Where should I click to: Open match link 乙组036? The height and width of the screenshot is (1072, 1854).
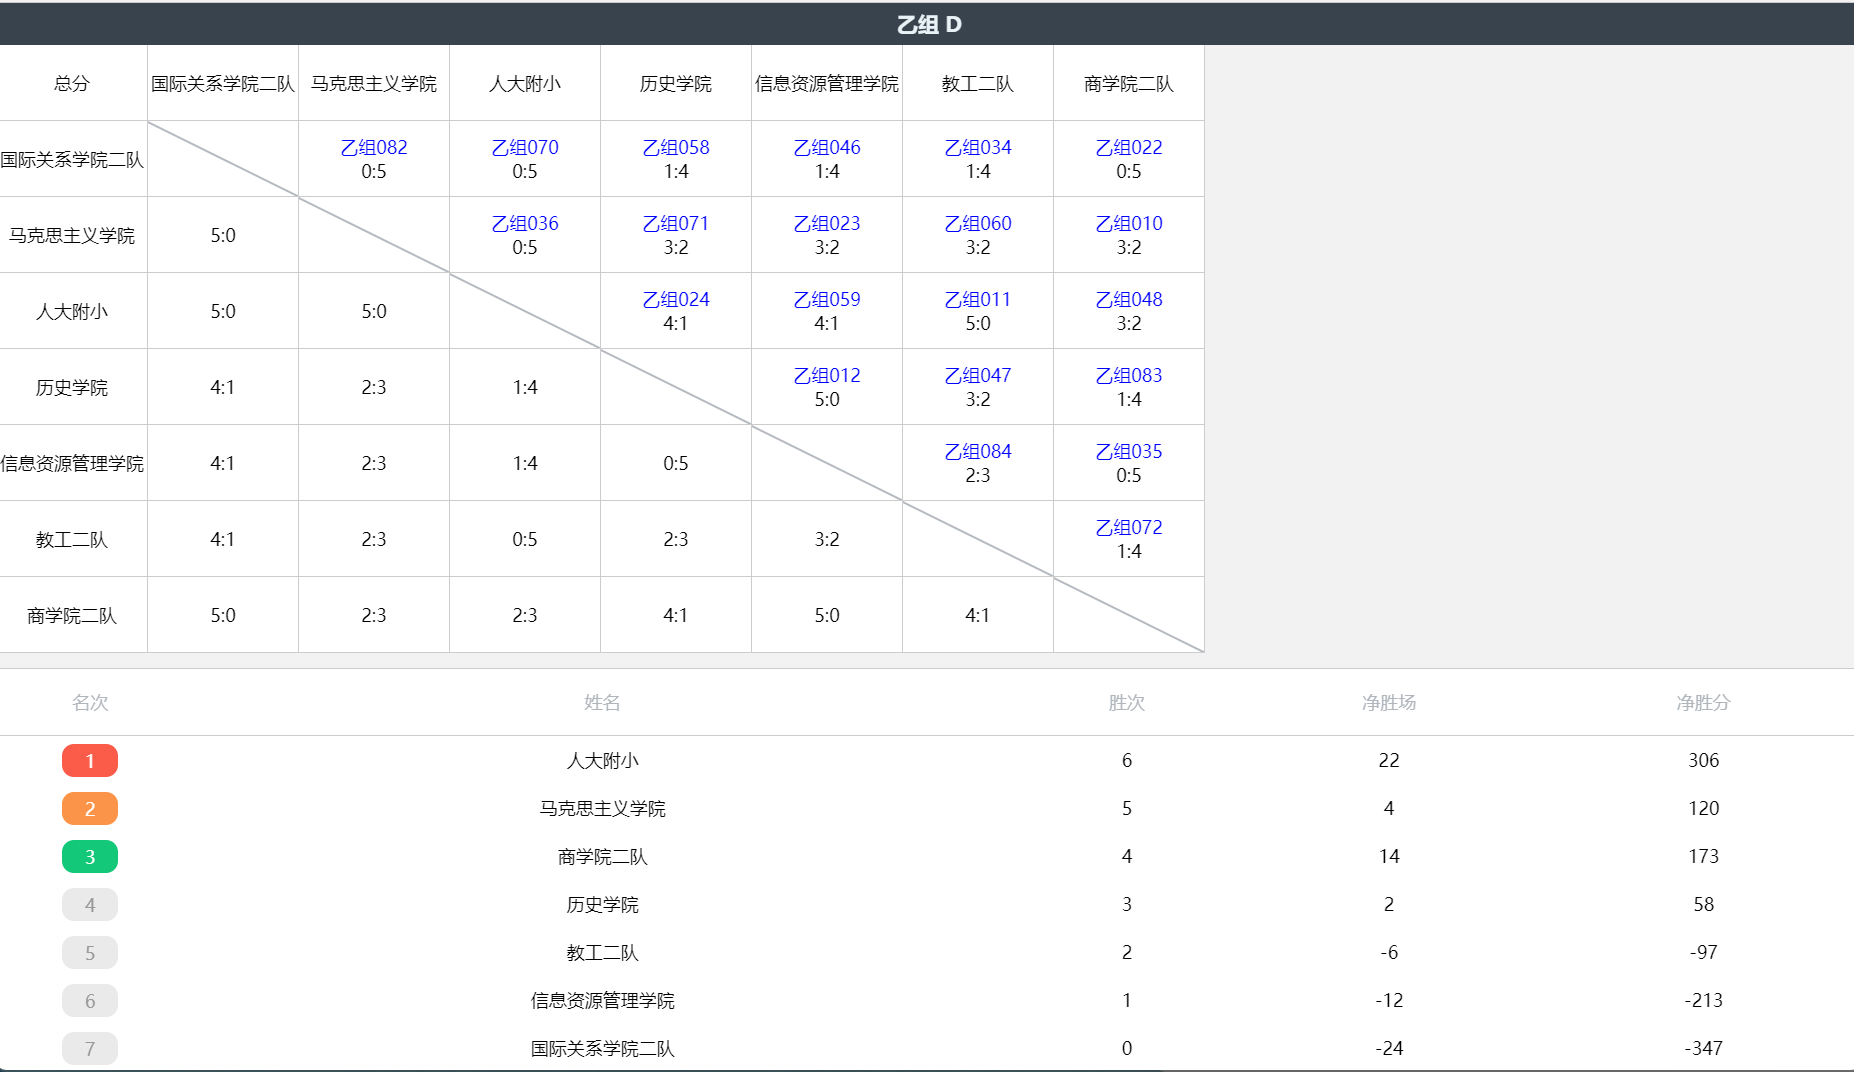click(525, 223)
